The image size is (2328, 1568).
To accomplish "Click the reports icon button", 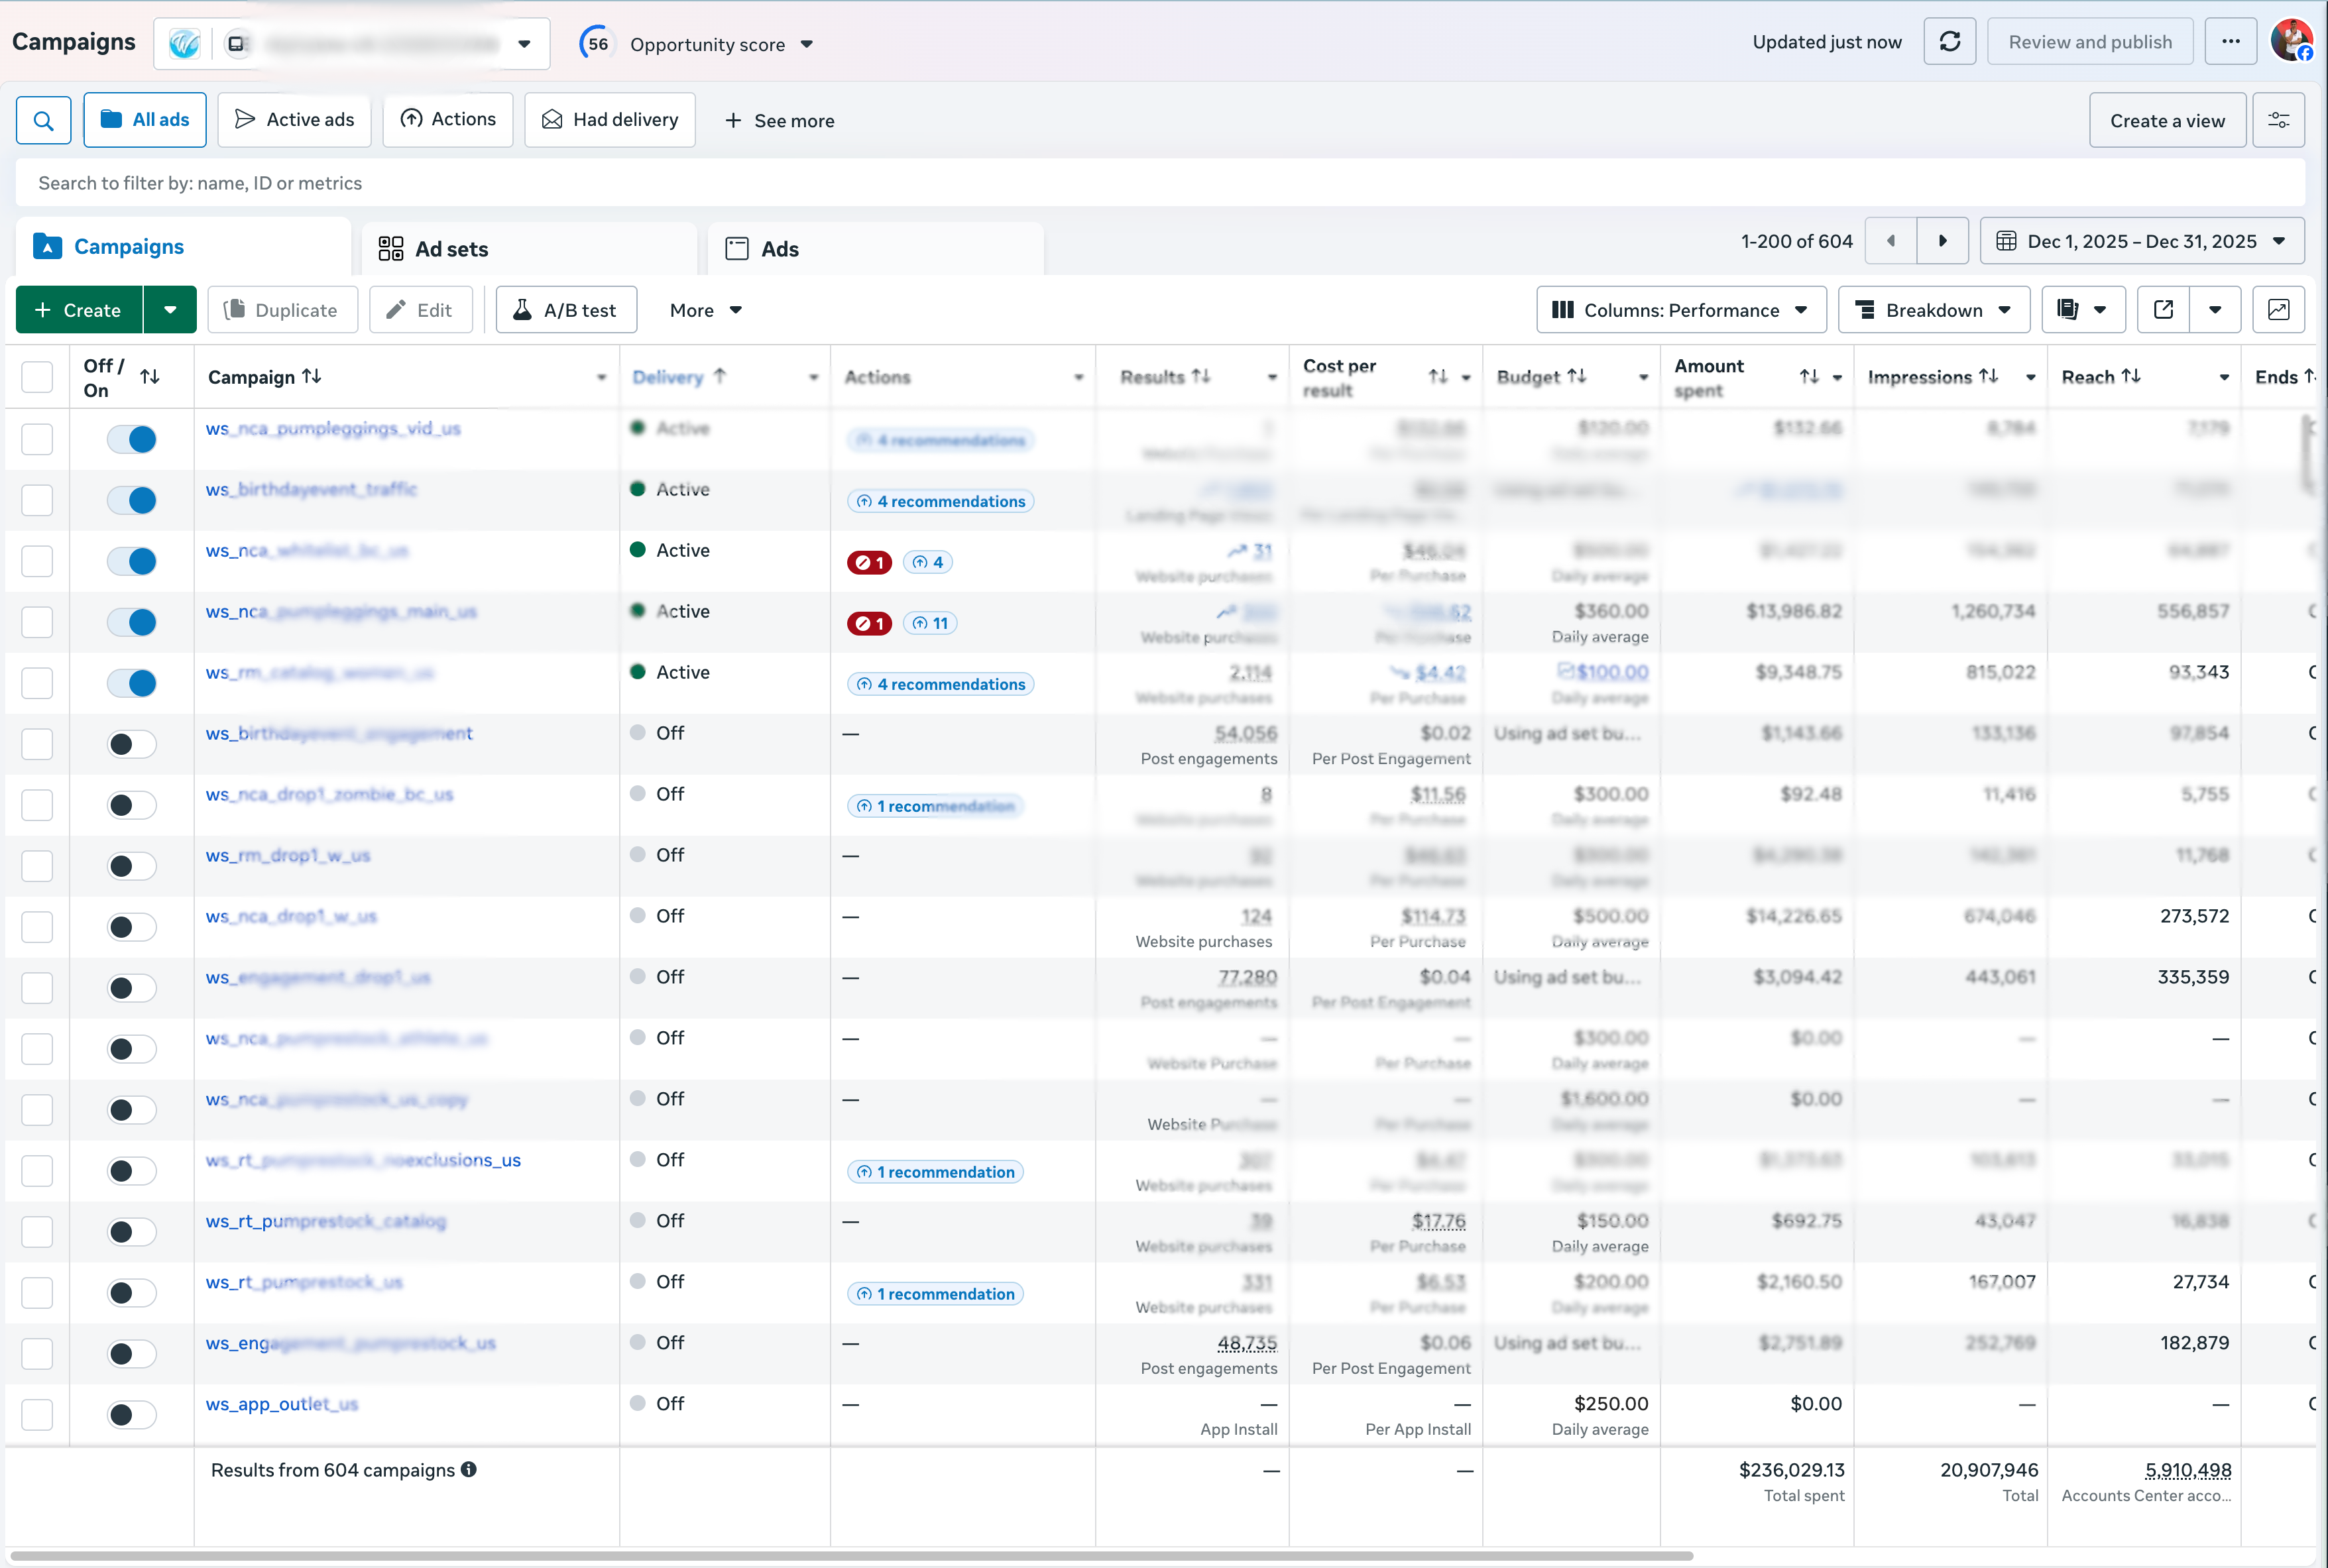I will click(x=2068, y=310).
